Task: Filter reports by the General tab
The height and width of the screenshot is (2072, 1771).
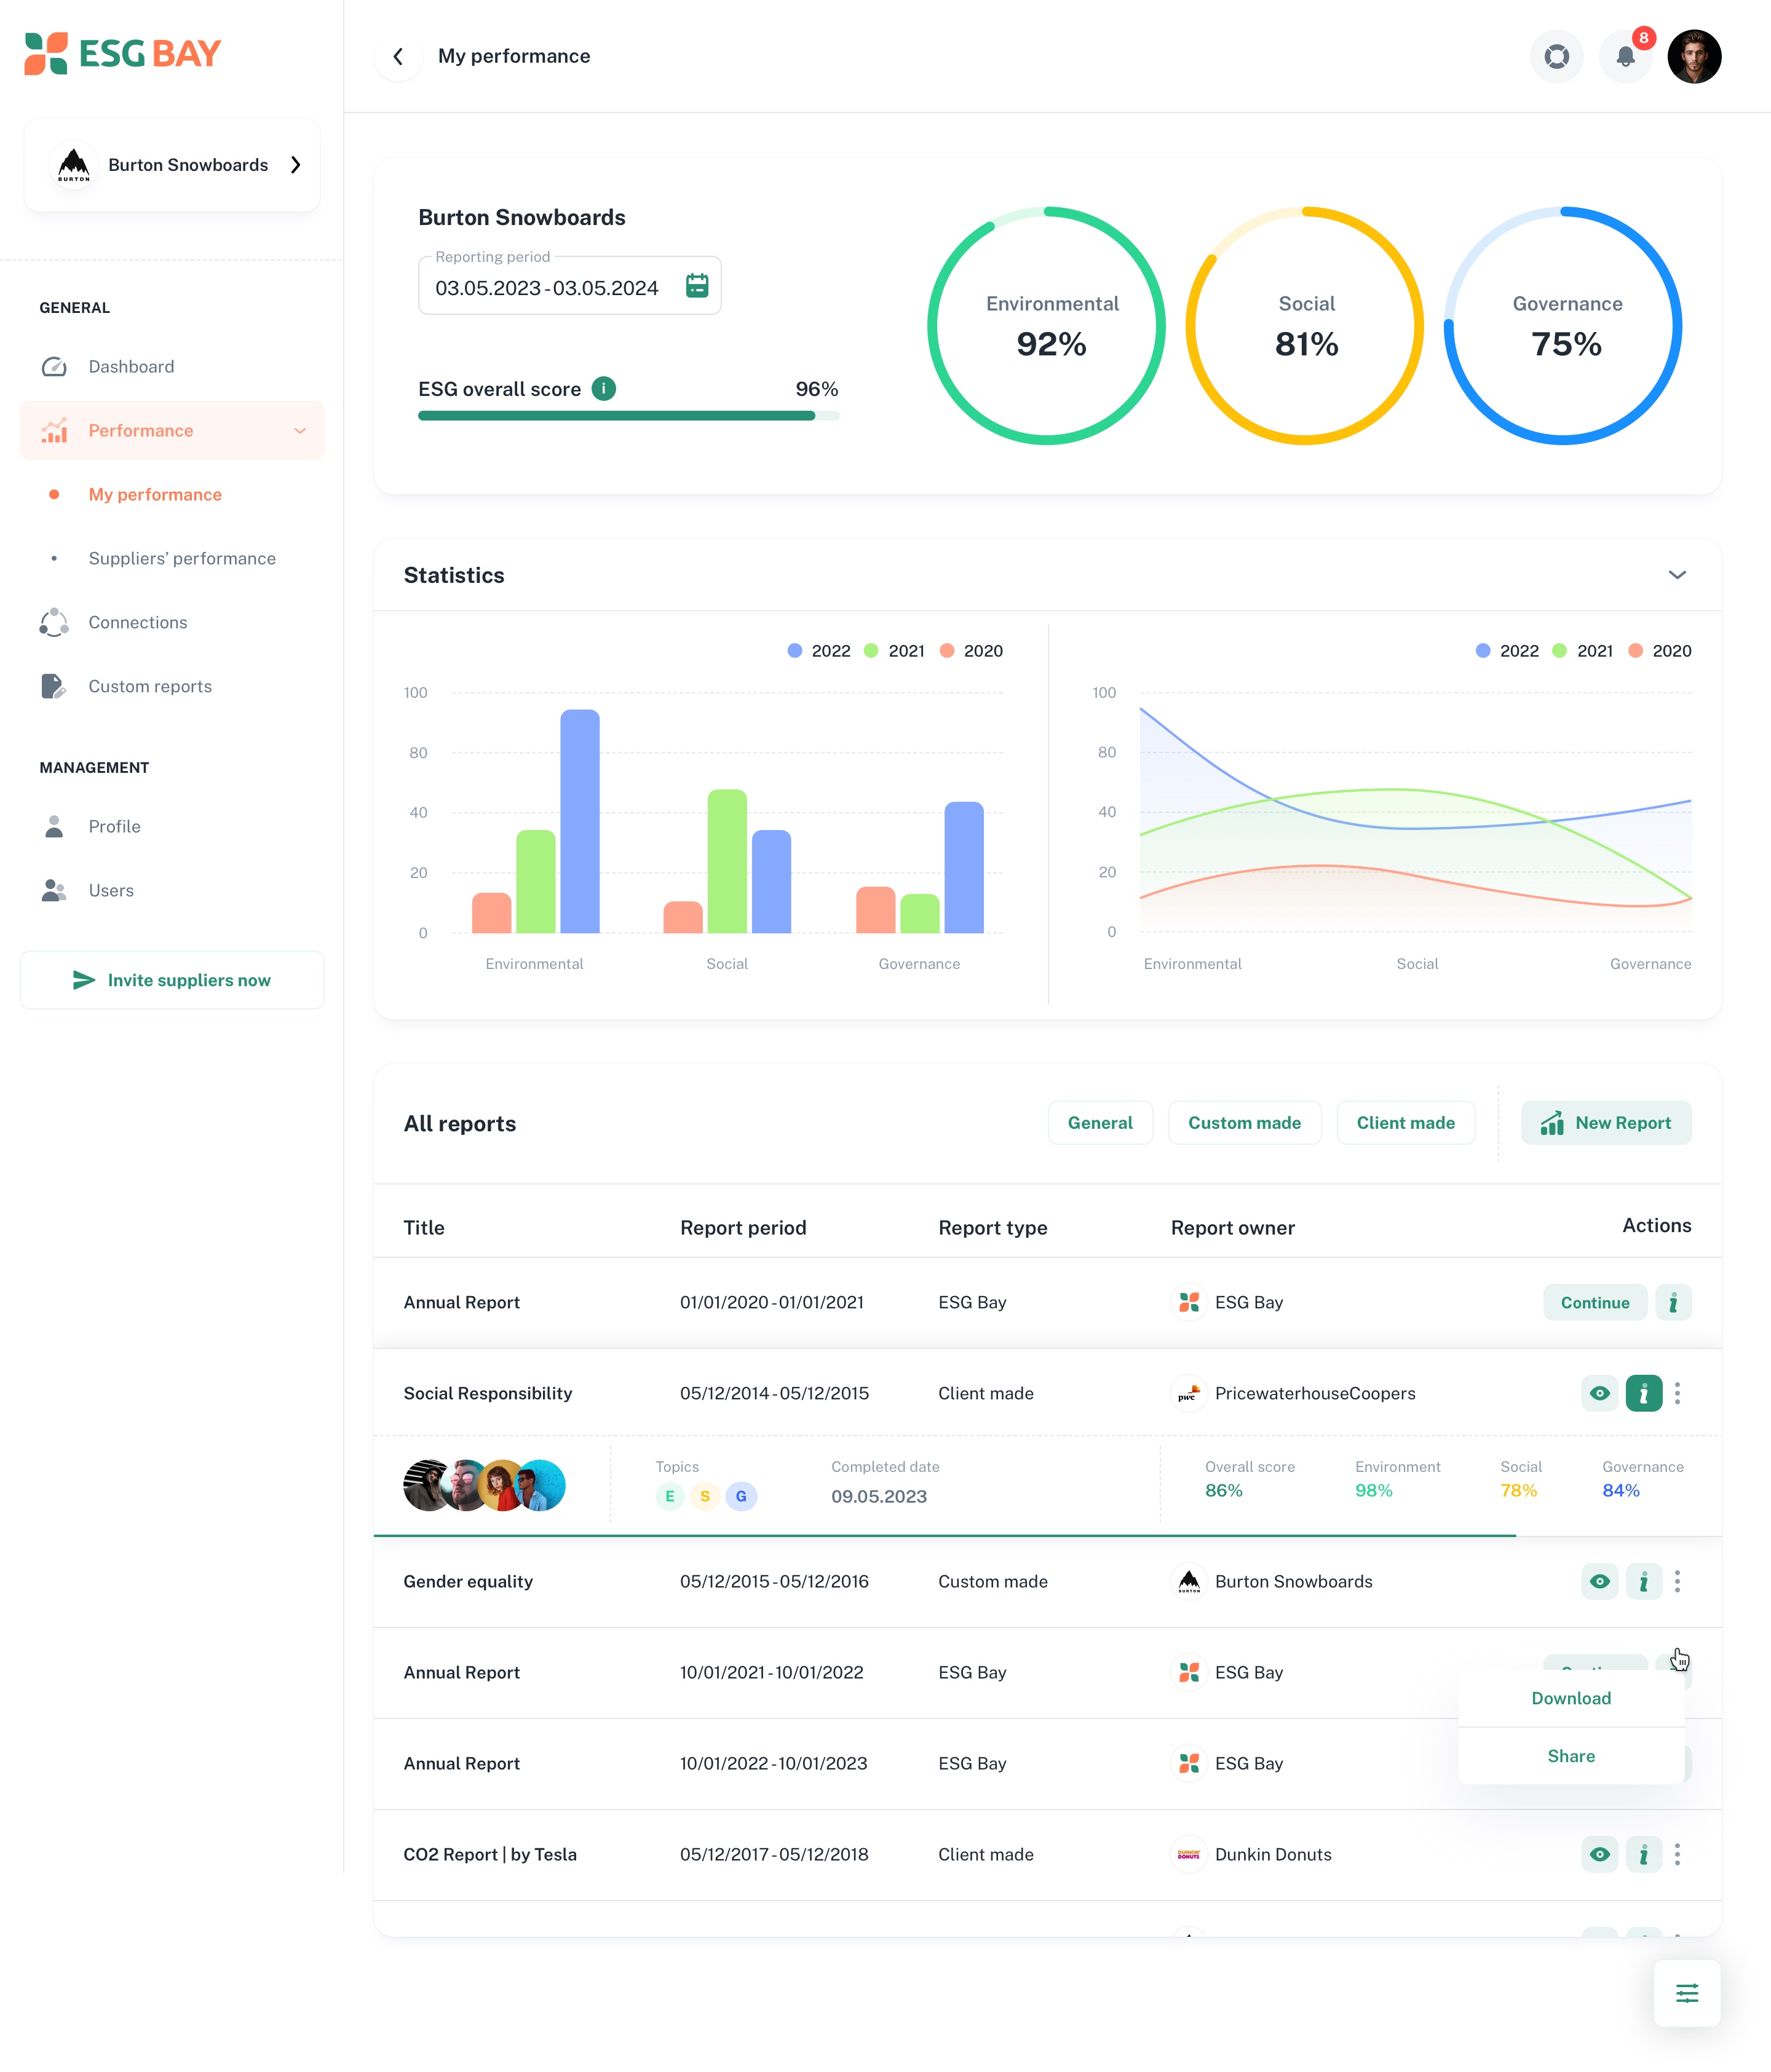Action: 1100,1123
